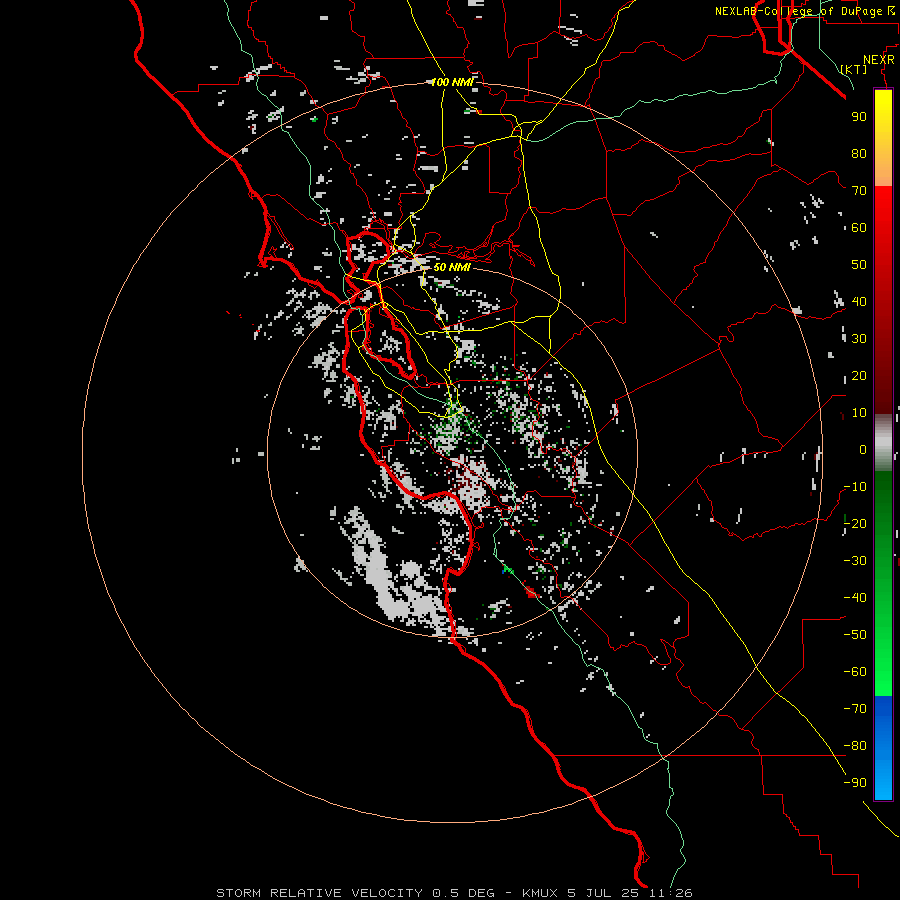Screen dimensions: 900x900
Task: Pick the blue segment of the color bar
Action: (x=883, y=748)
